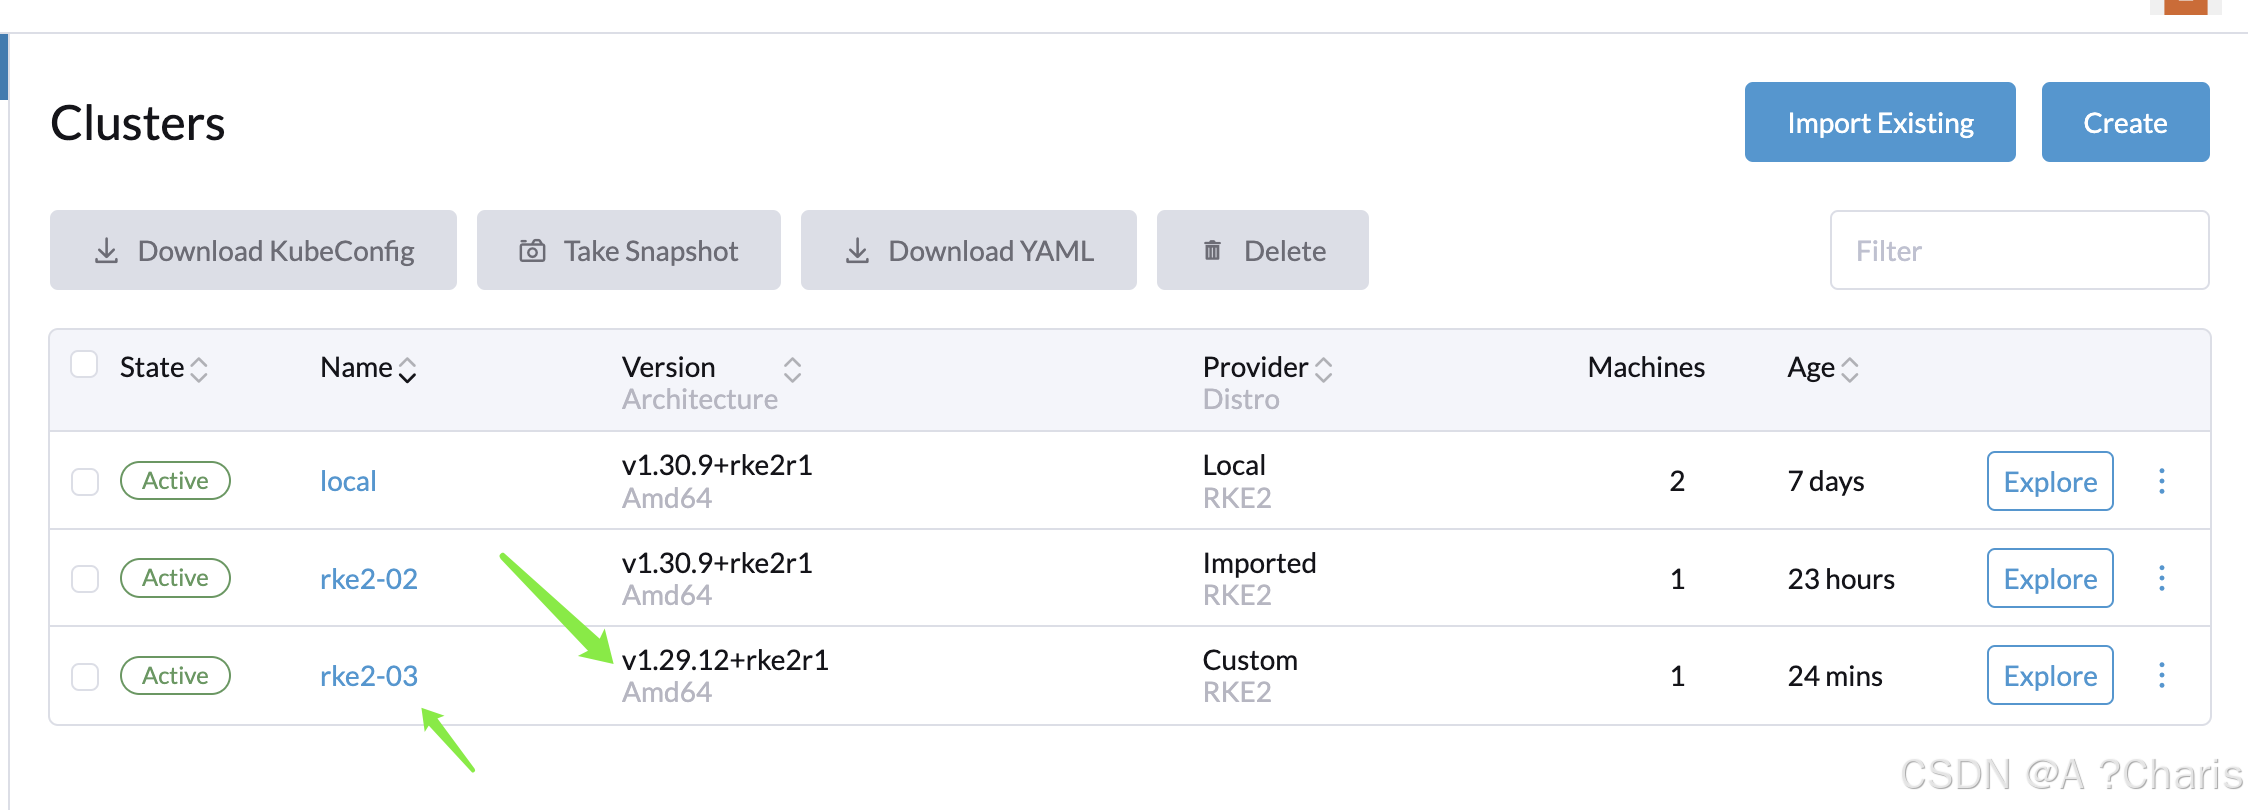Click the Imported provider cell
Viewport: 2248px width, 810px height.
click(1259, 563)
